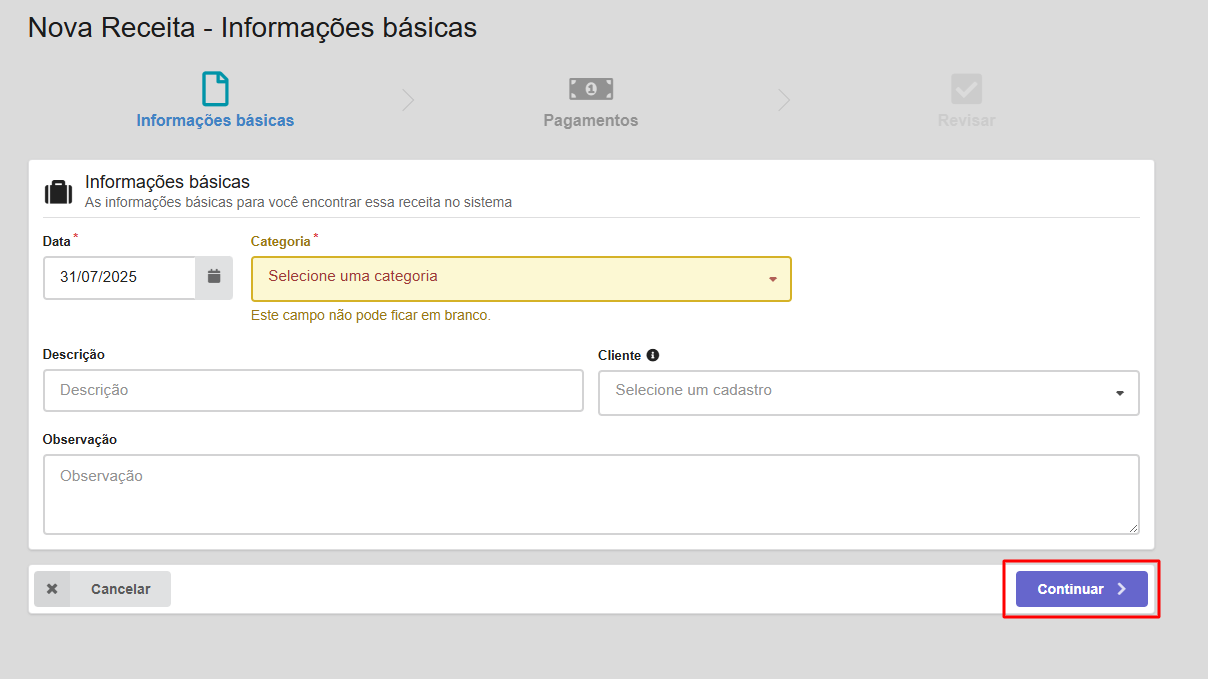
Task: Switch to the Informações básicas step label
Action: pos(215,121)
